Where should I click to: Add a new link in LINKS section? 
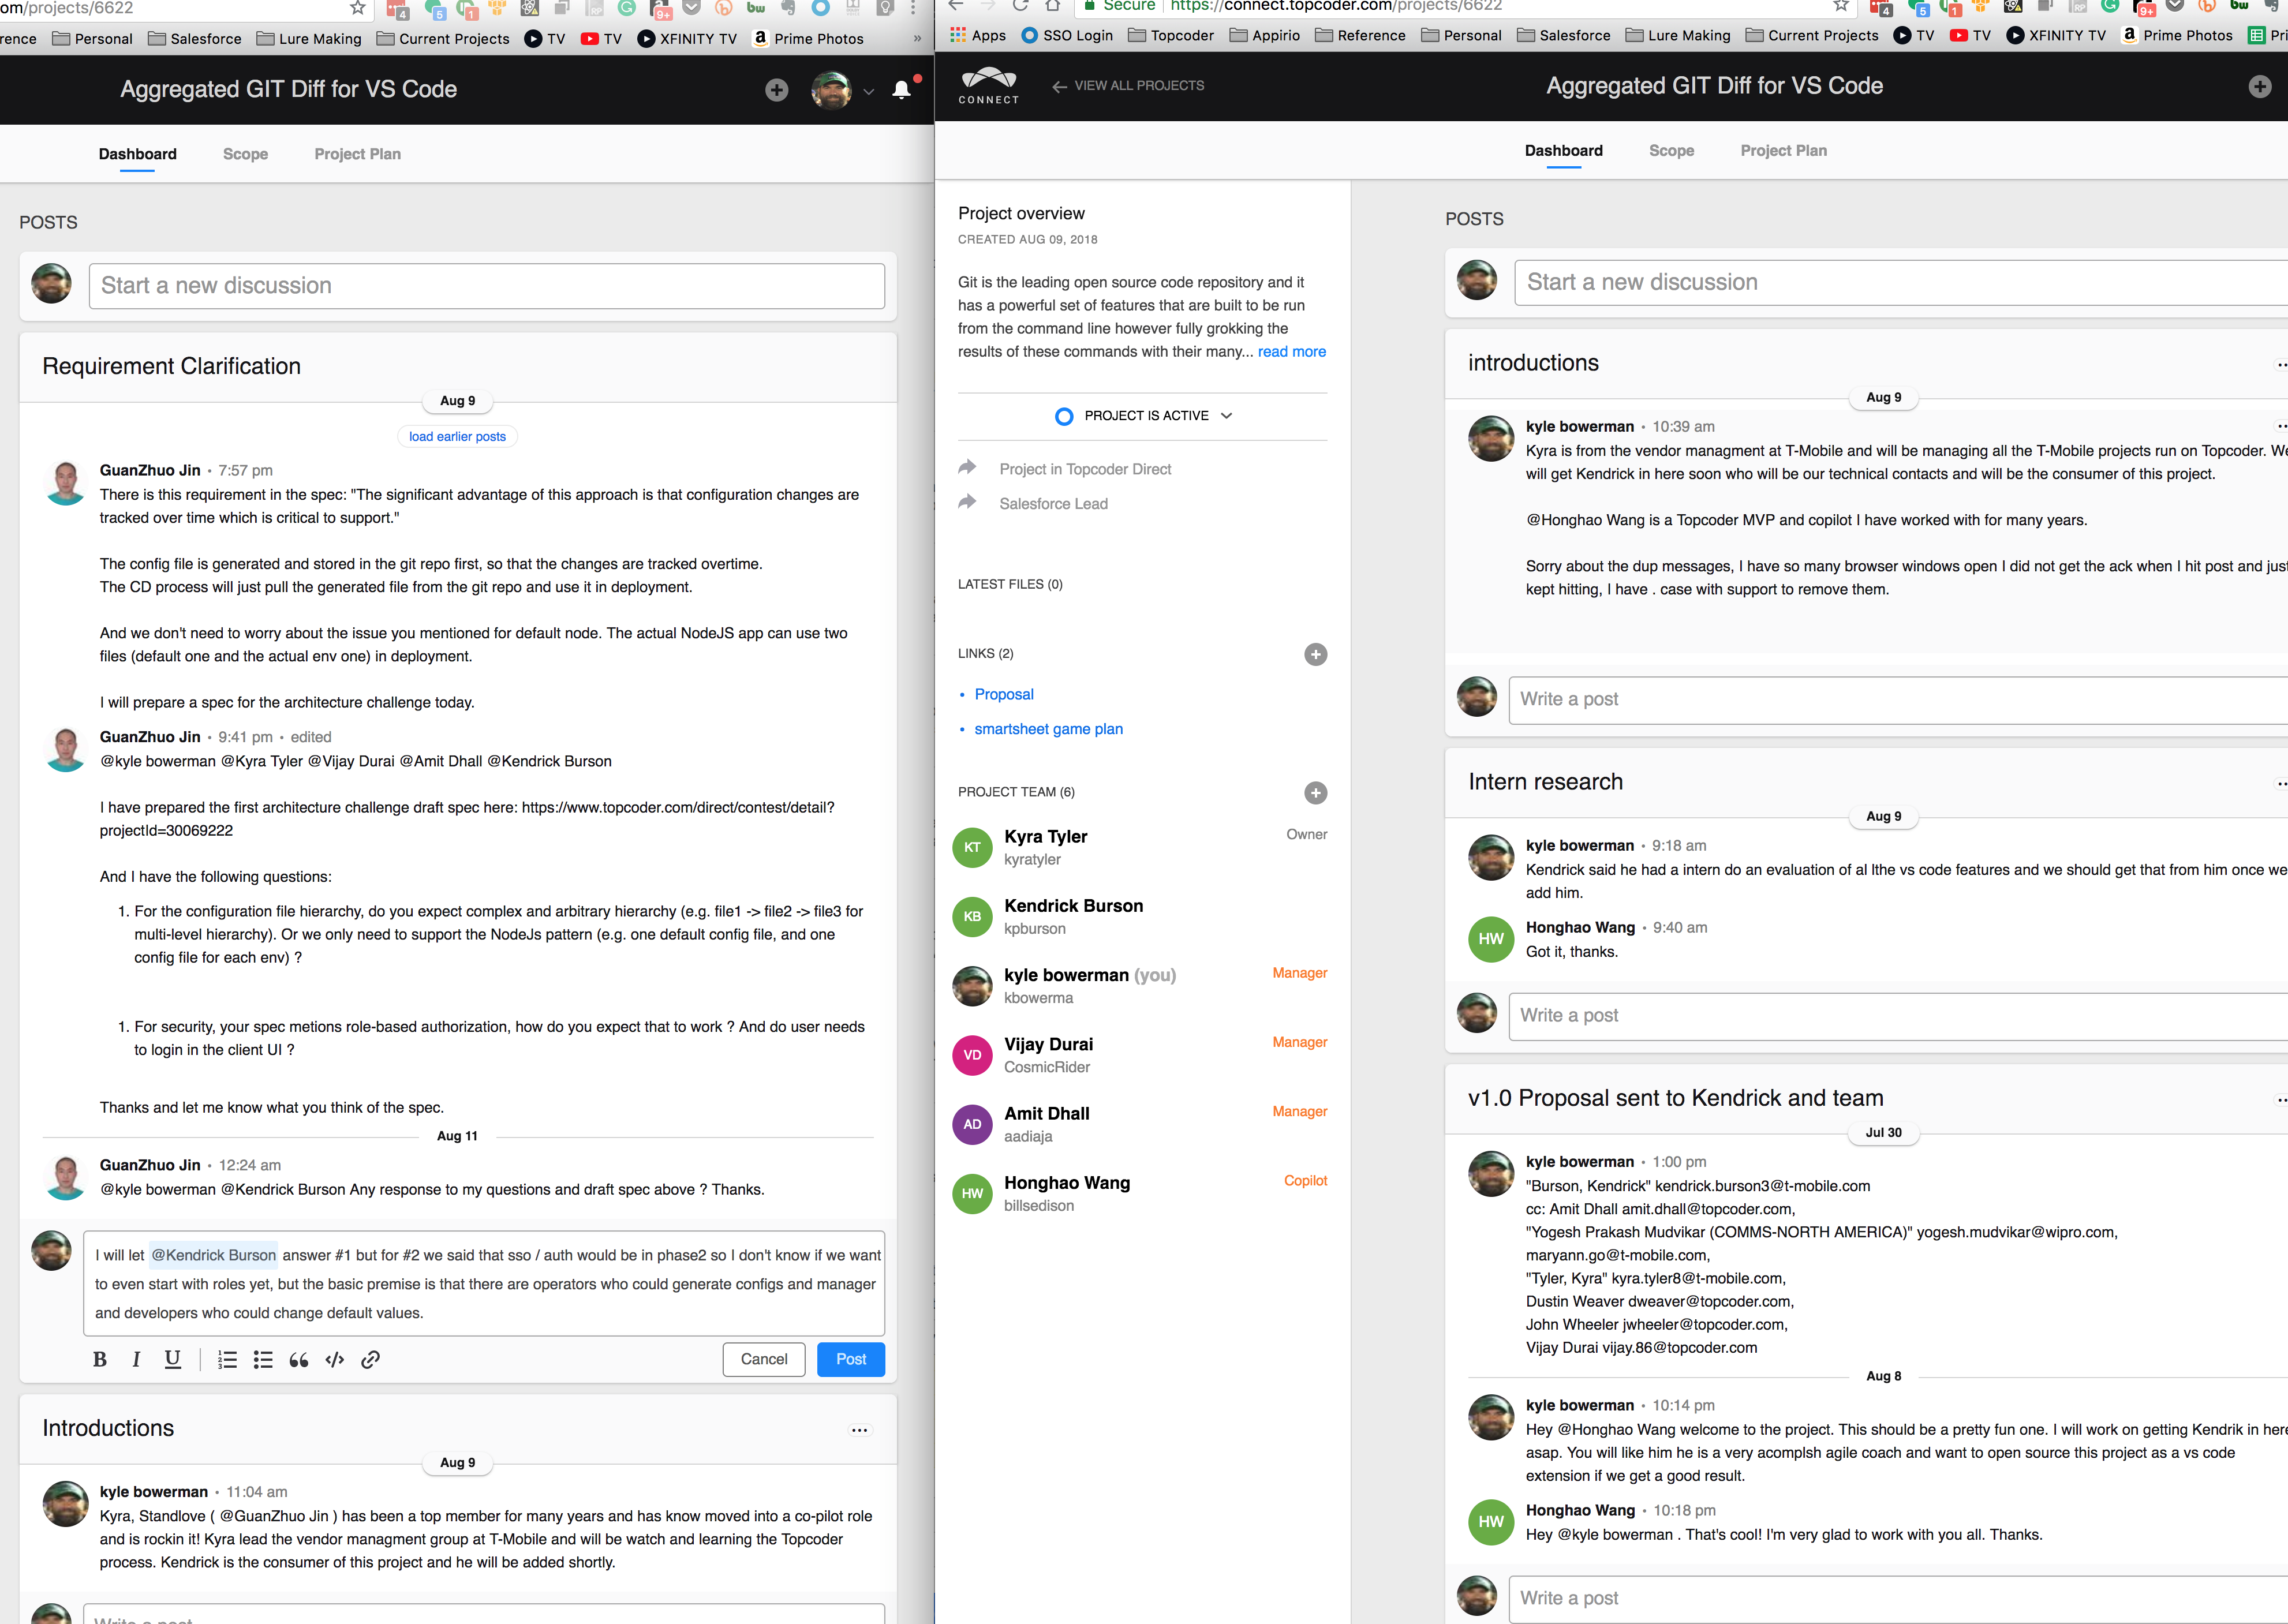(x=1316, y=654)
